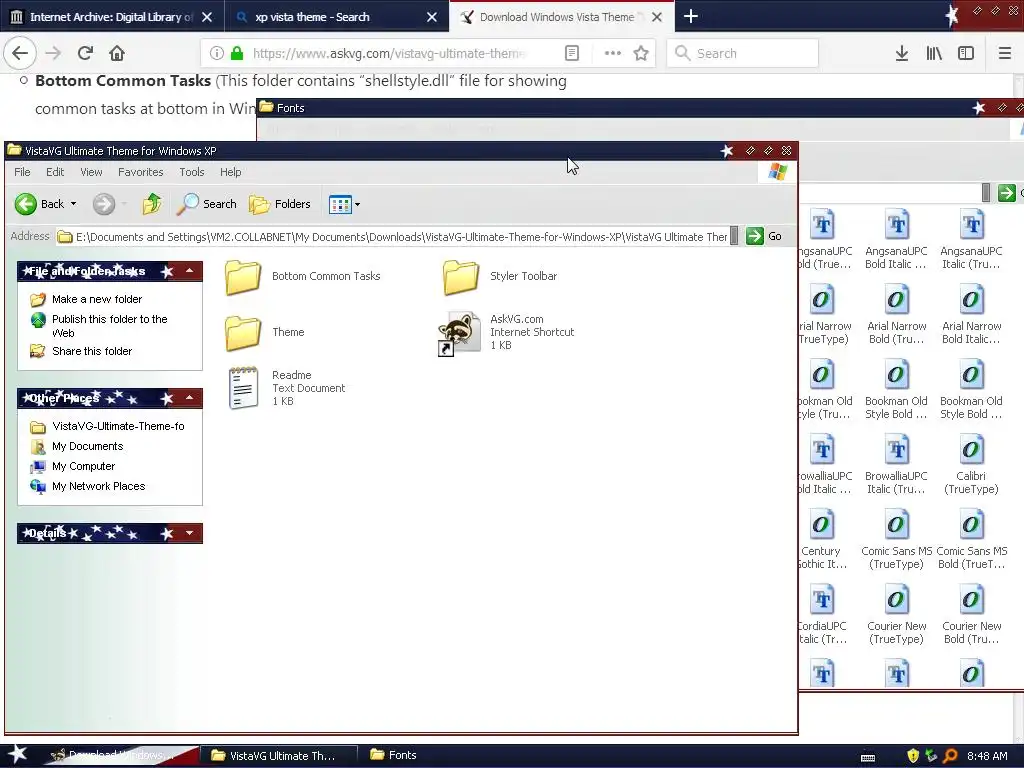Reload the page in Firefox
Screen dimensions: 1024x768
click(x=85, y=54)
